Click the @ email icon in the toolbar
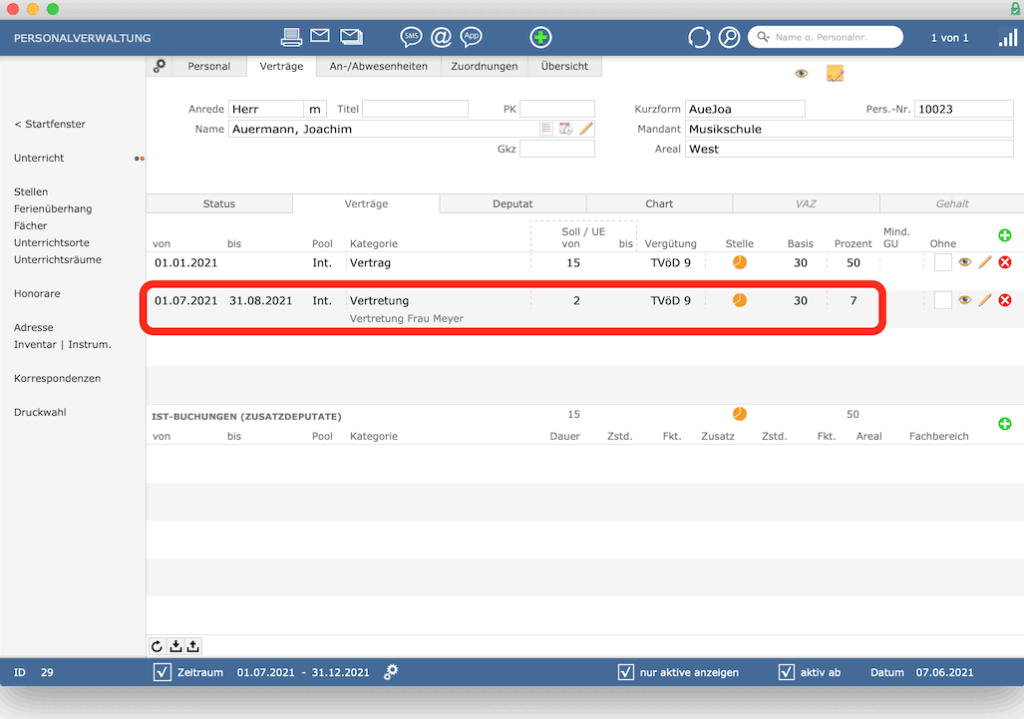The width and height of the screenshot is (1024, 719). [441, 38]
